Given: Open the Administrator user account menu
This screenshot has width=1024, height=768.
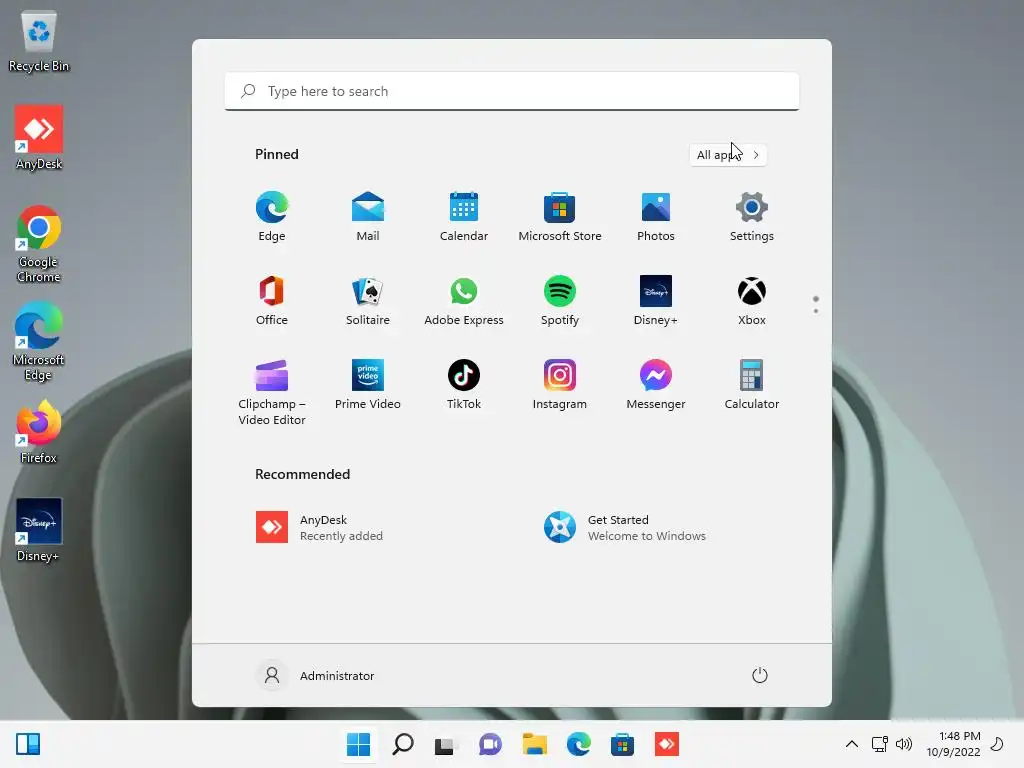Looking at the screenshot, I should (x=316, y=675).
